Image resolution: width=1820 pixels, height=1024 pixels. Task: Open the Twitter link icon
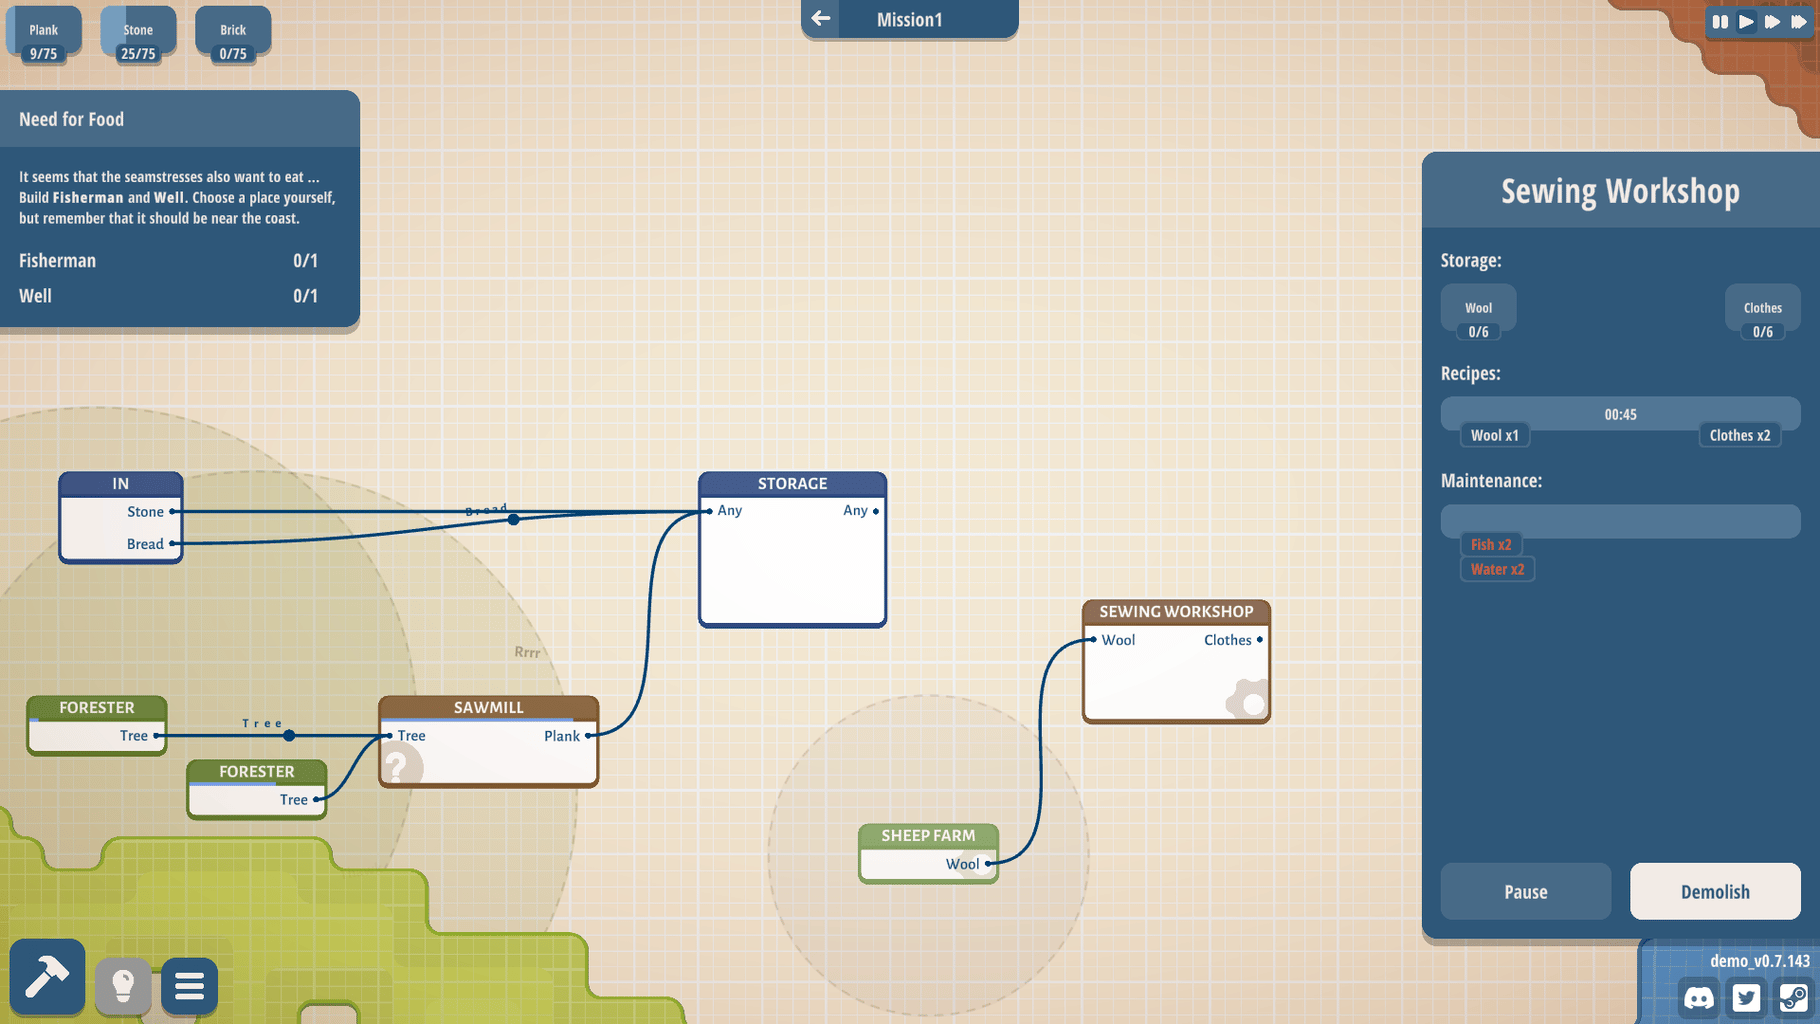click(1746, 998)
